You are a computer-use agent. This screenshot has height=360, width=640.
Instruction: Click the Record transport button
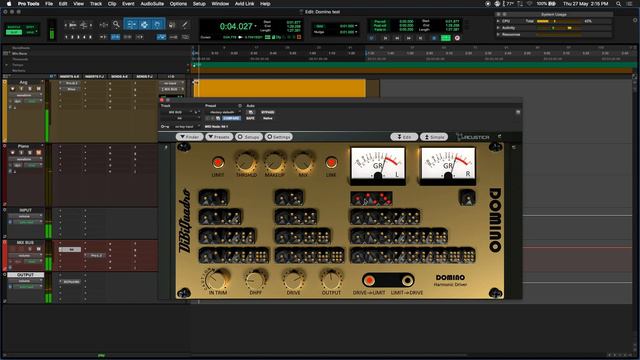457,38
